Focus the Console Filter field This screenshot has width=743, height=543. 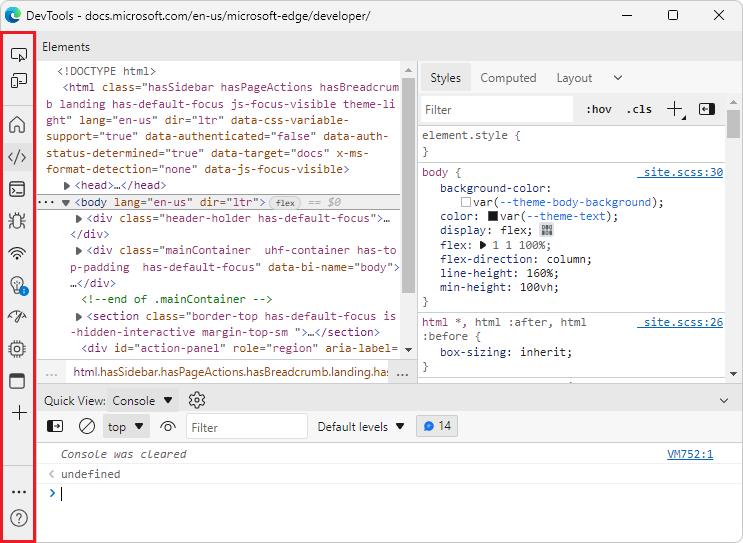coord(247,426)
